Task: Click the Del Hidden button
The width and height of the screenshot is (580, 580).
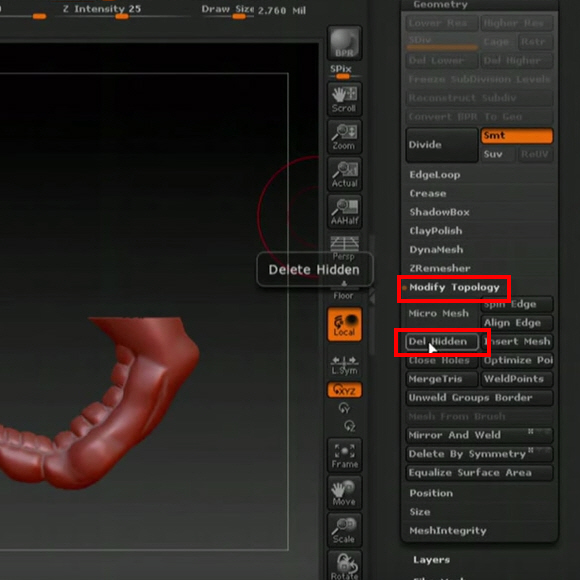Action: coord(442,341)
